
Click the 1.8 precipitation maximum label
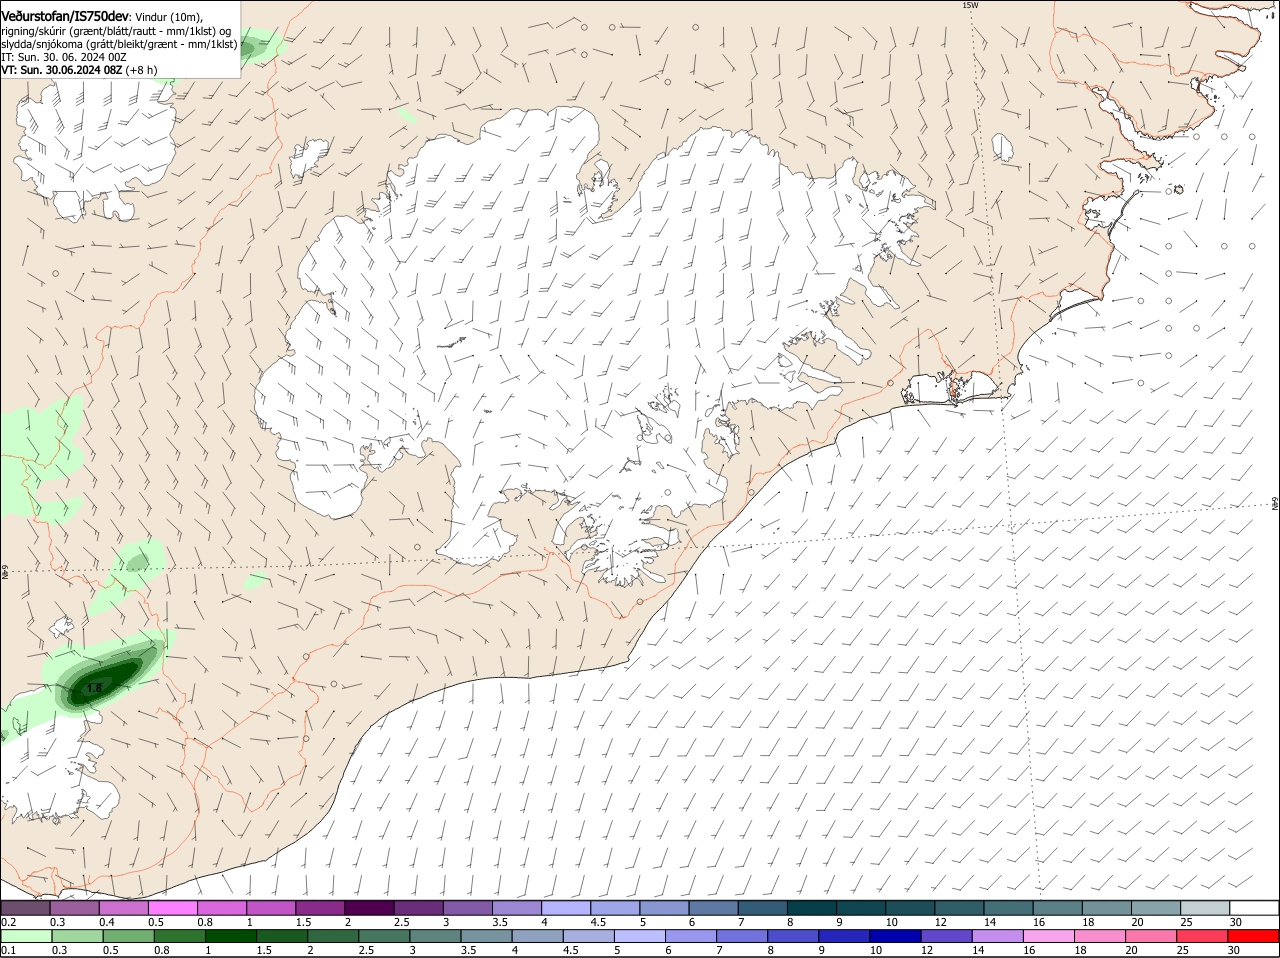pos(95,688)
